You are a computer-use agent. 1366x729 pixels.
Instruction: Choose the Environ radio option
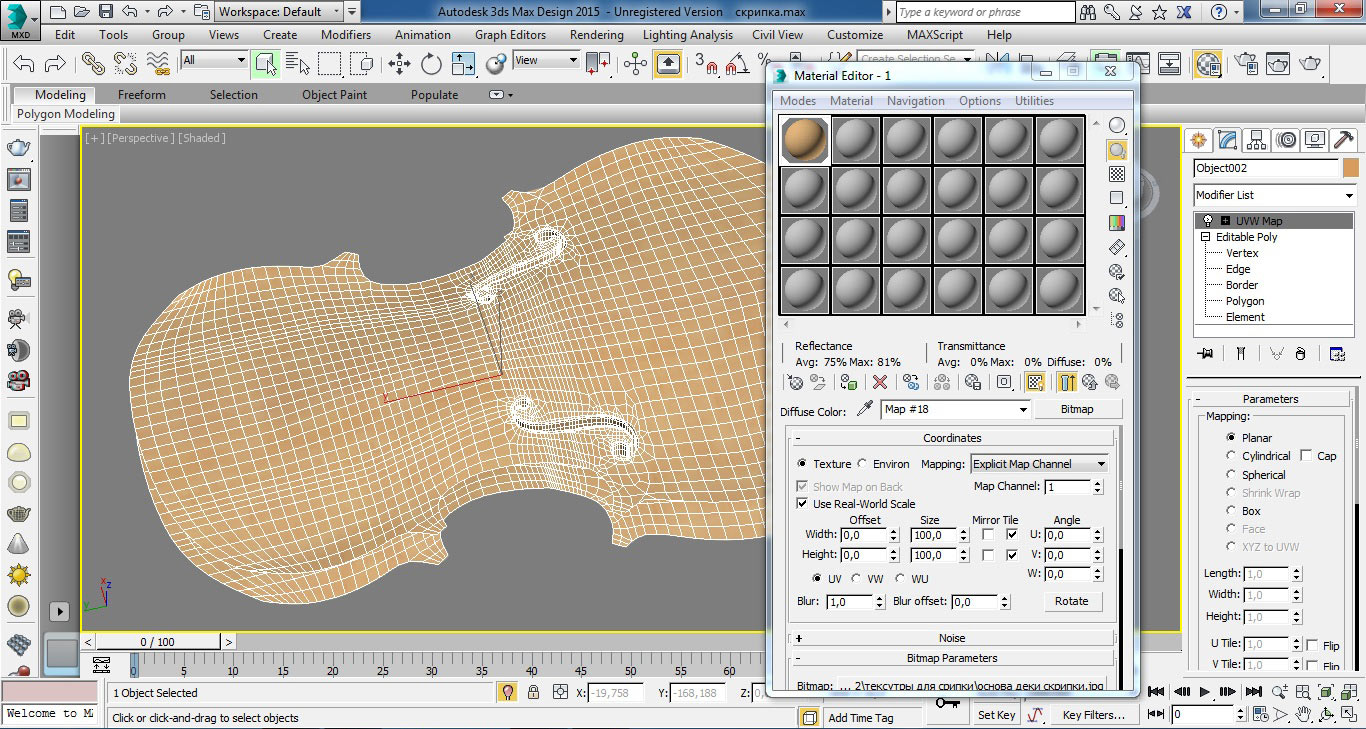point(862,464)
